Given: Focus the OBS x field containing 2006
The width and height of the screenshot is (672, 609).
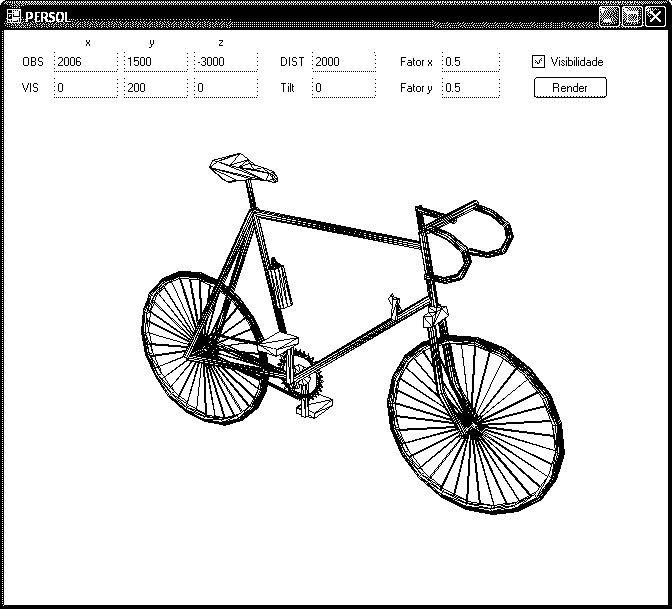Looking at the screenshot, I should click(x=85, y=62).
